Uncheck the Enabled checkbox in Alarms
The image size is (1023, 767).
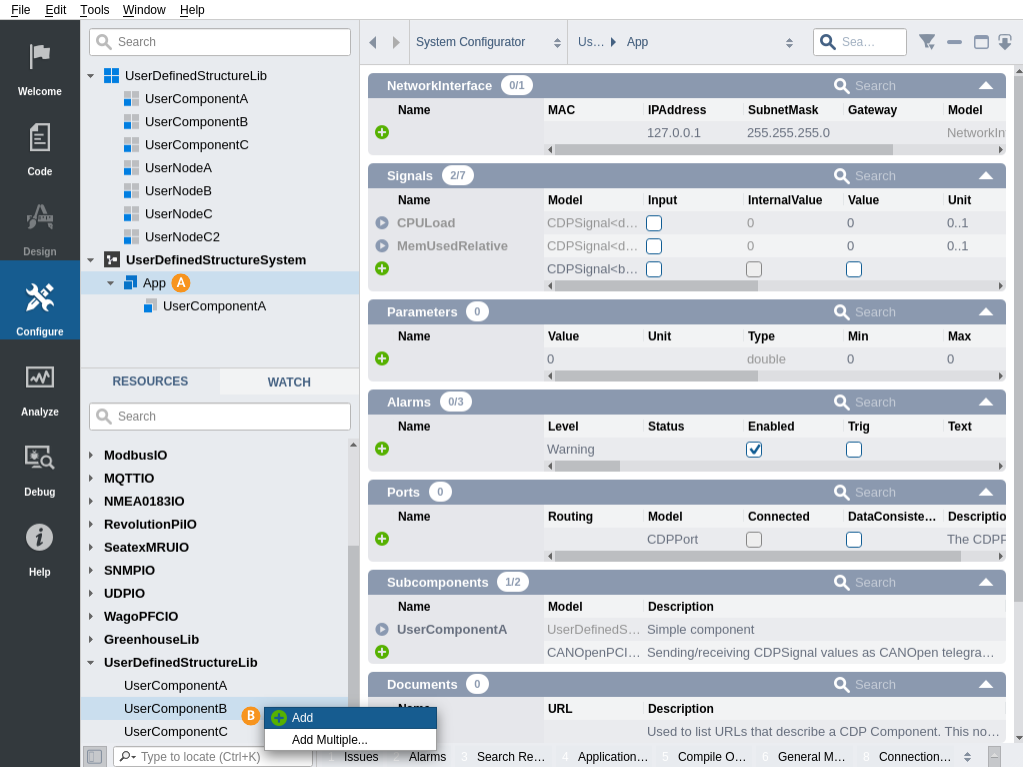754,450
